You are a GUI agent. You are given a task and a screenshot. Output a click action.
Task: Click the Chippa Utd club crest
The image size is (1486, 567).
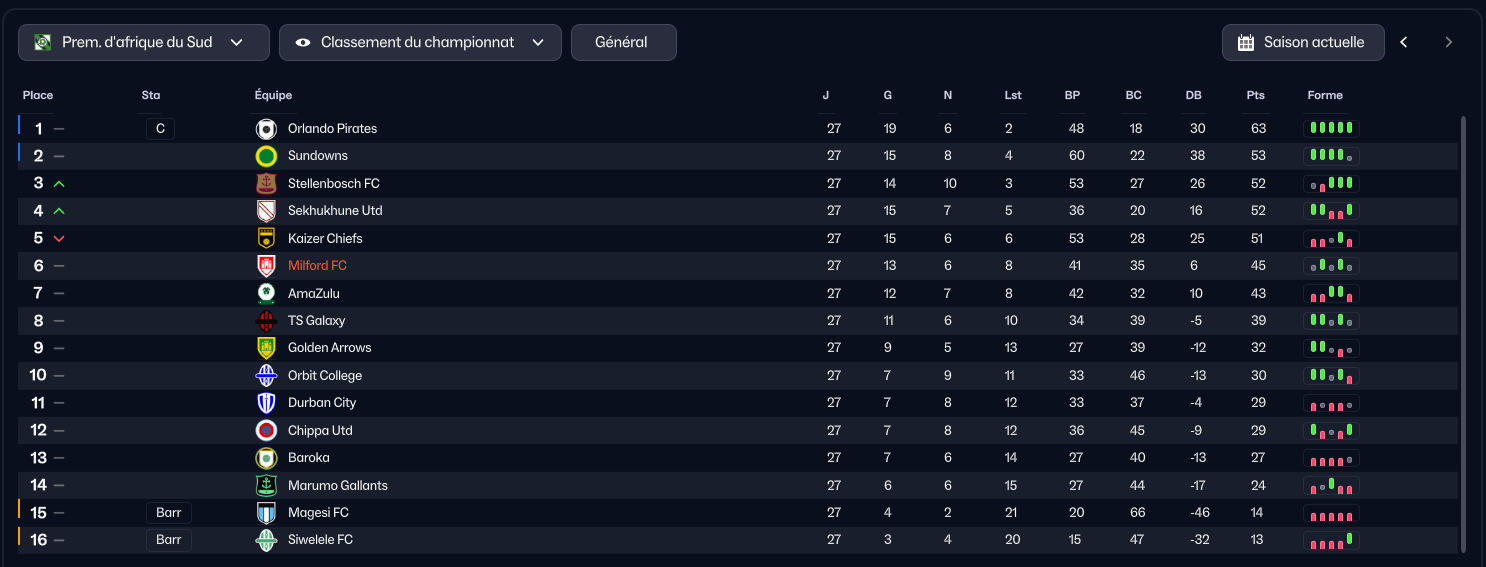[x=266, y=431]
